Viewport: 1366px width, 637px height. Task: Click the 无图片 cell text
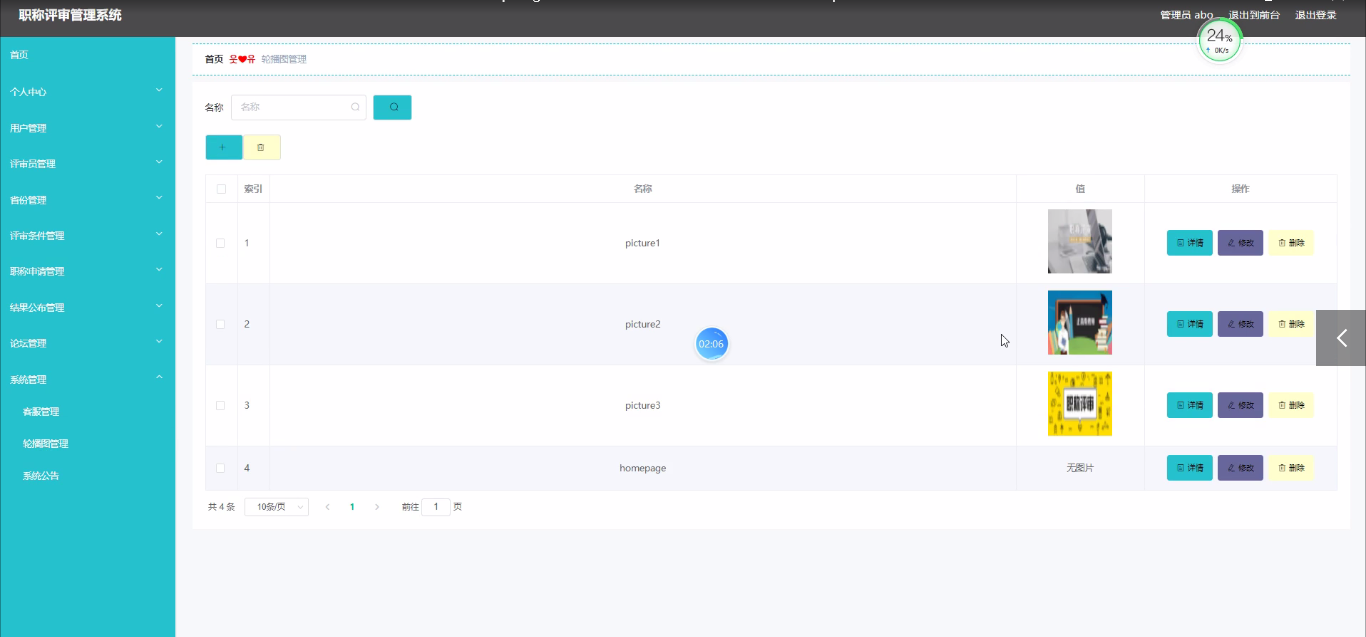point(1080,468)
